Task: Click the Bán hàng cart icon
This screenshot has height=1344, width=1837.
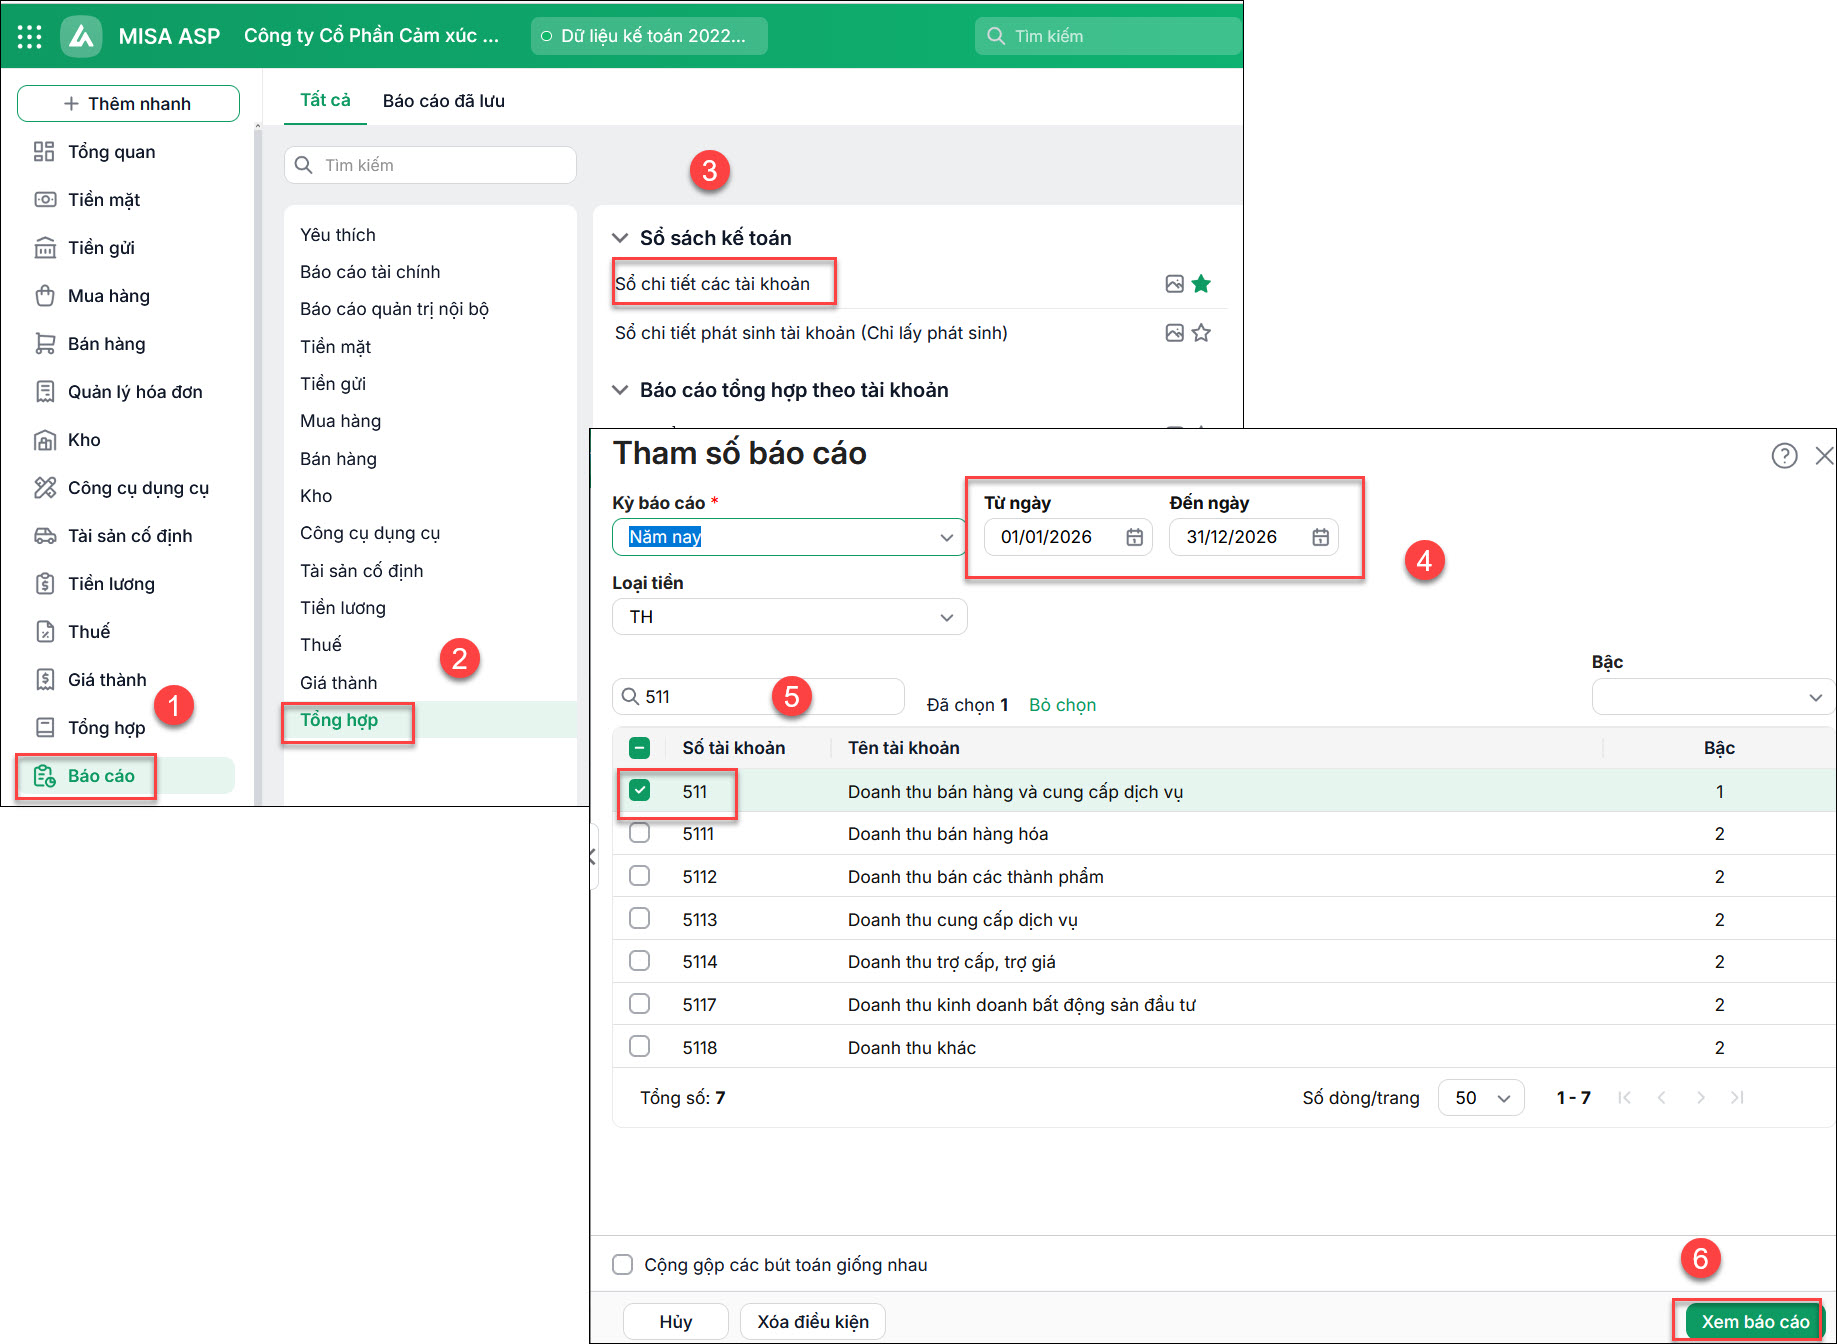Action: (x=45, y=344)
